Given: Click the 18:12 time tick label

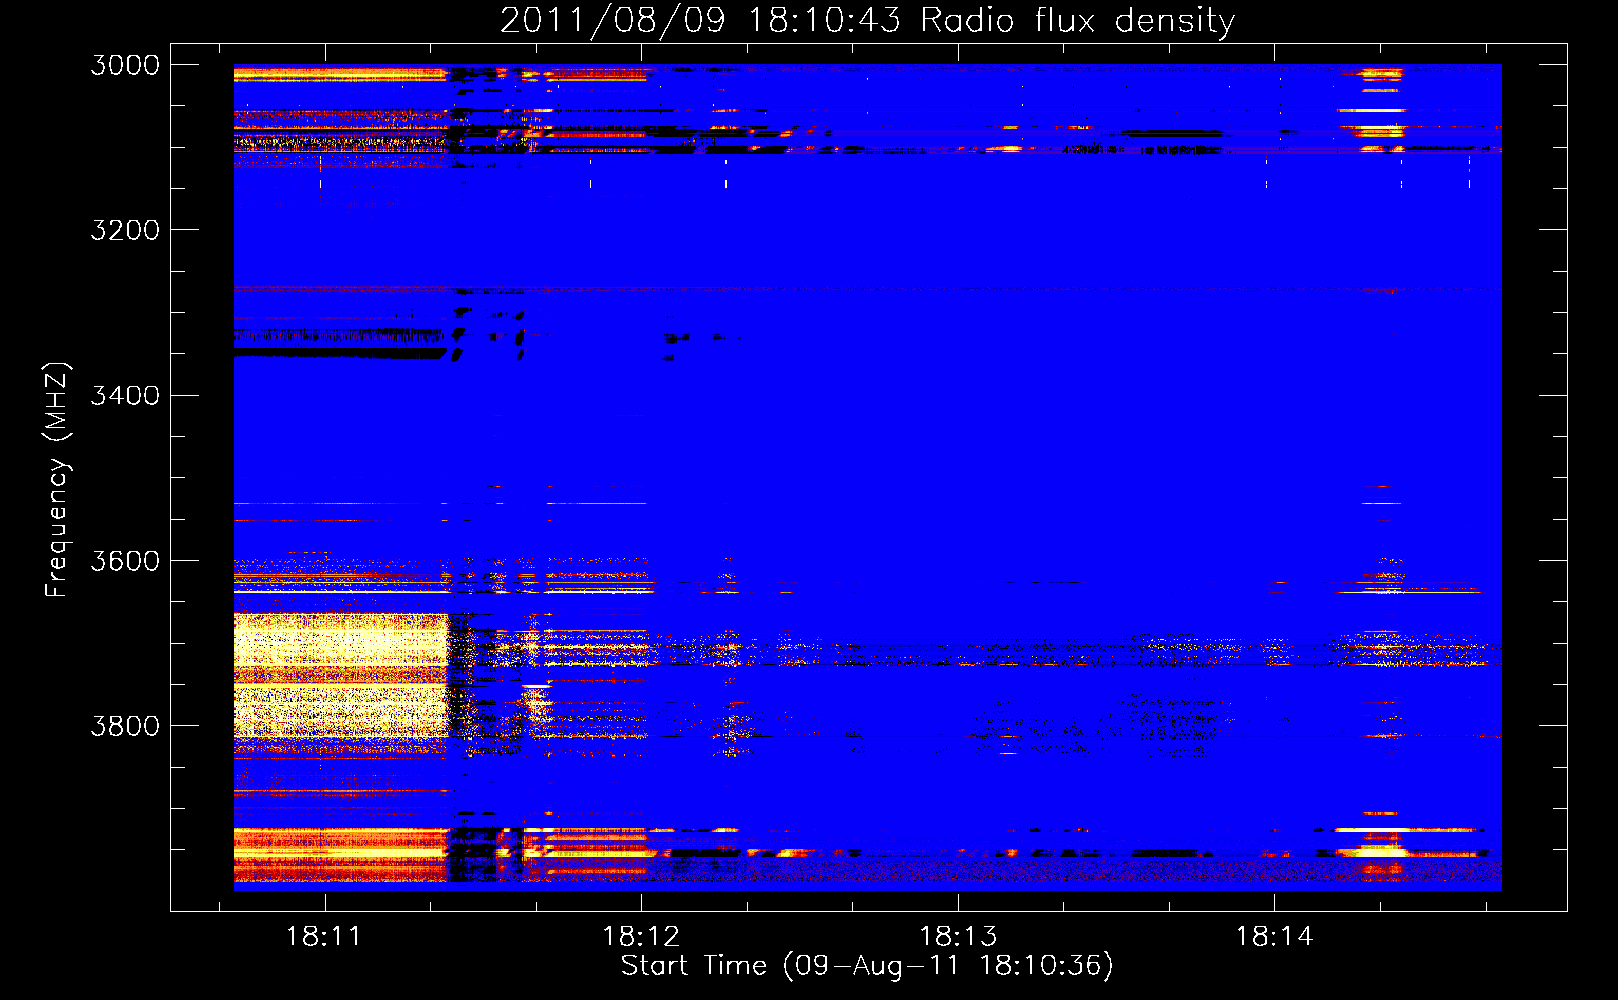Looking at the screenshot, I should click(x=641, y=937).
